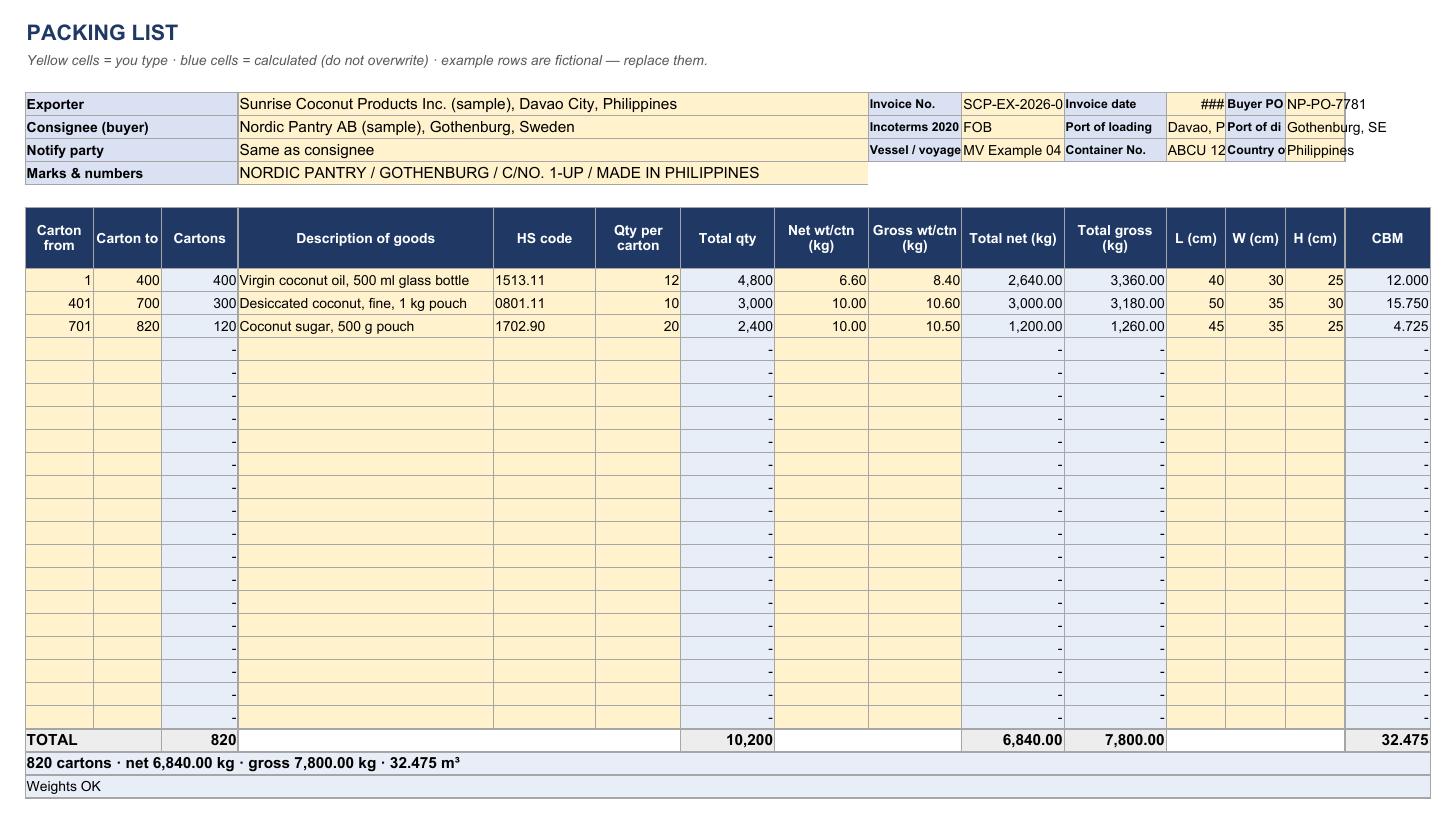Click the 'CBM' column header
The image size is (1455, 823).
click(x=1388, y=238)
